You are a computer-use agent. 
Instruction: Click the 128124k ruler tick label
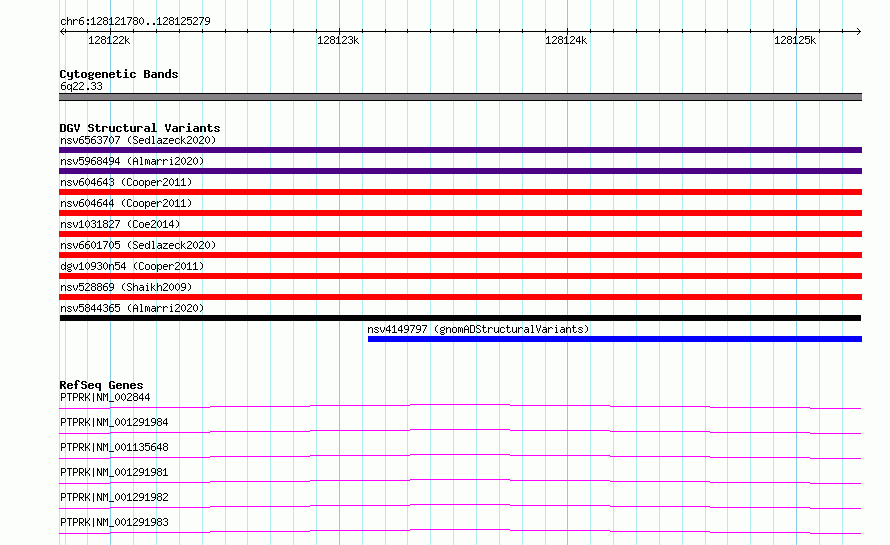pos(566,40)
